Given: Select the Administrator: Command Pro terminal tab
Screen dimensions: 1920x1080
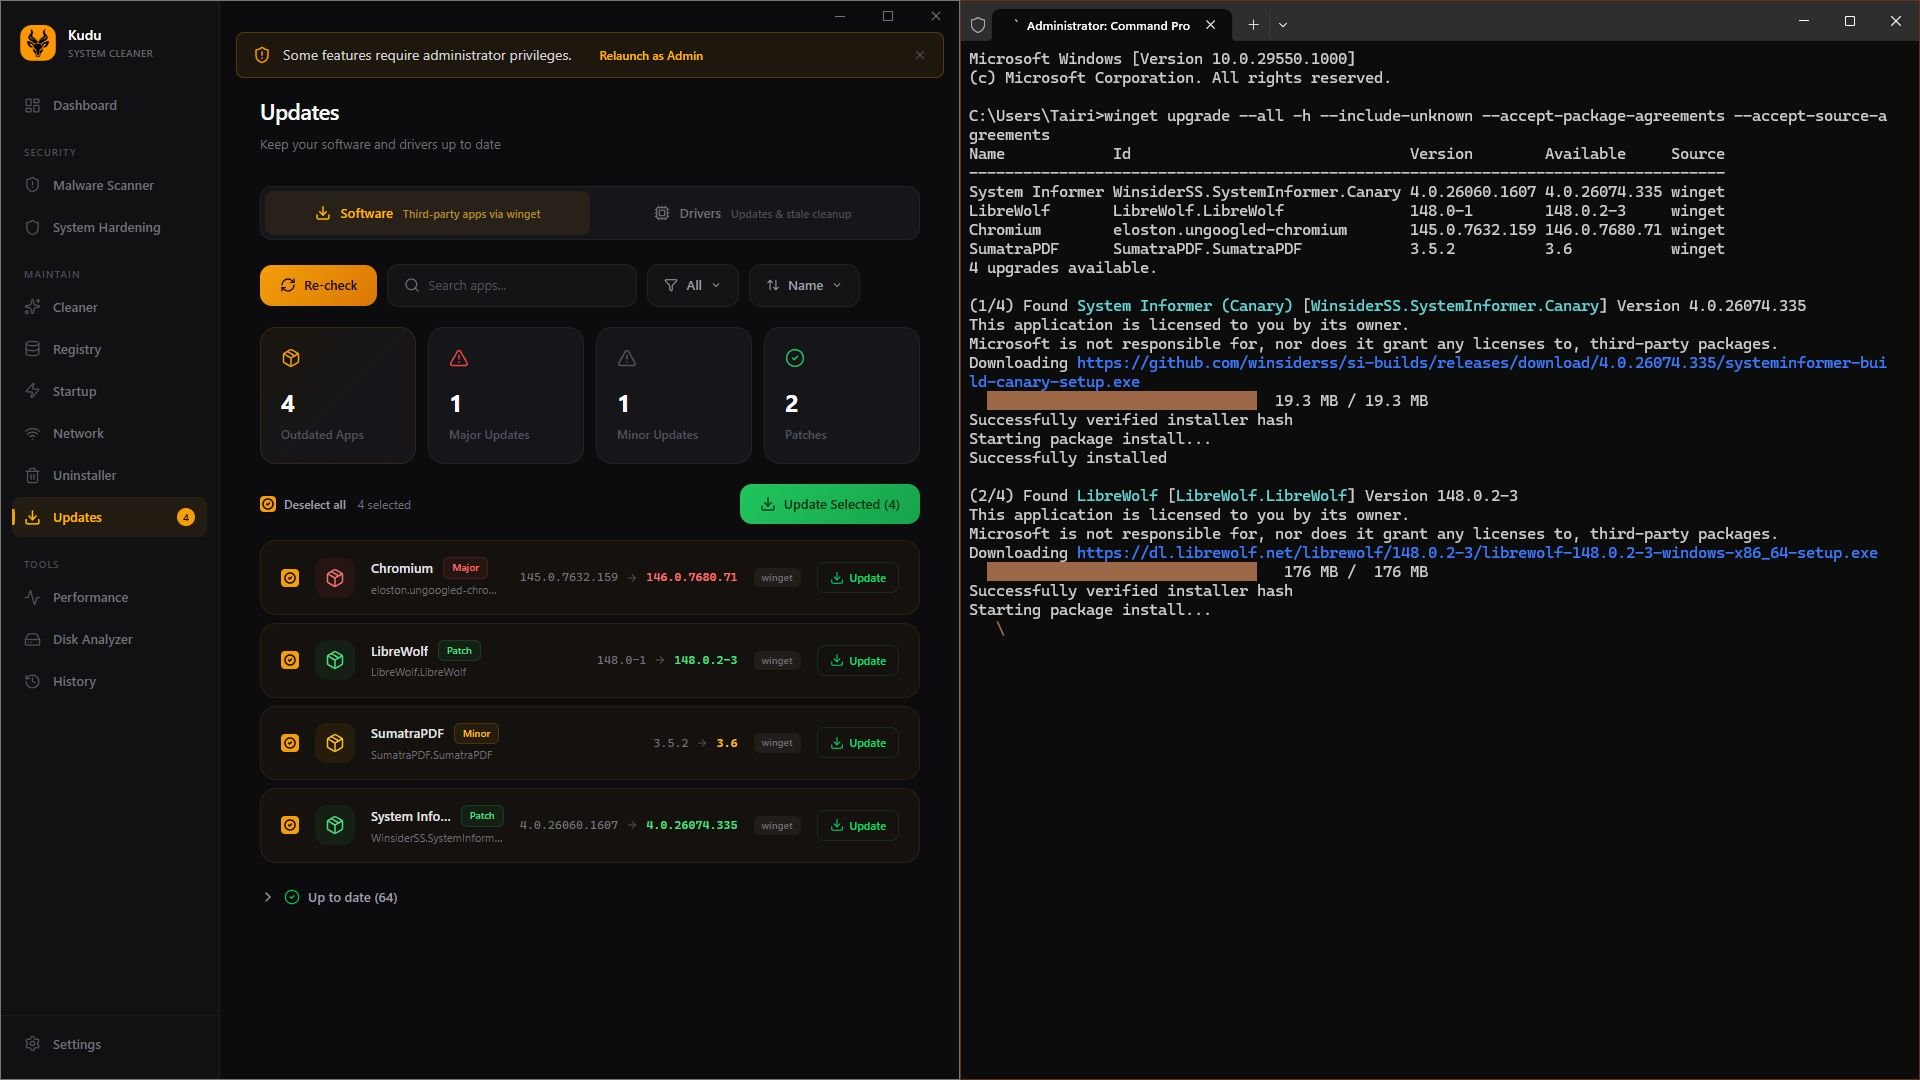Looking at the screenshot, I should (1106, 25).
